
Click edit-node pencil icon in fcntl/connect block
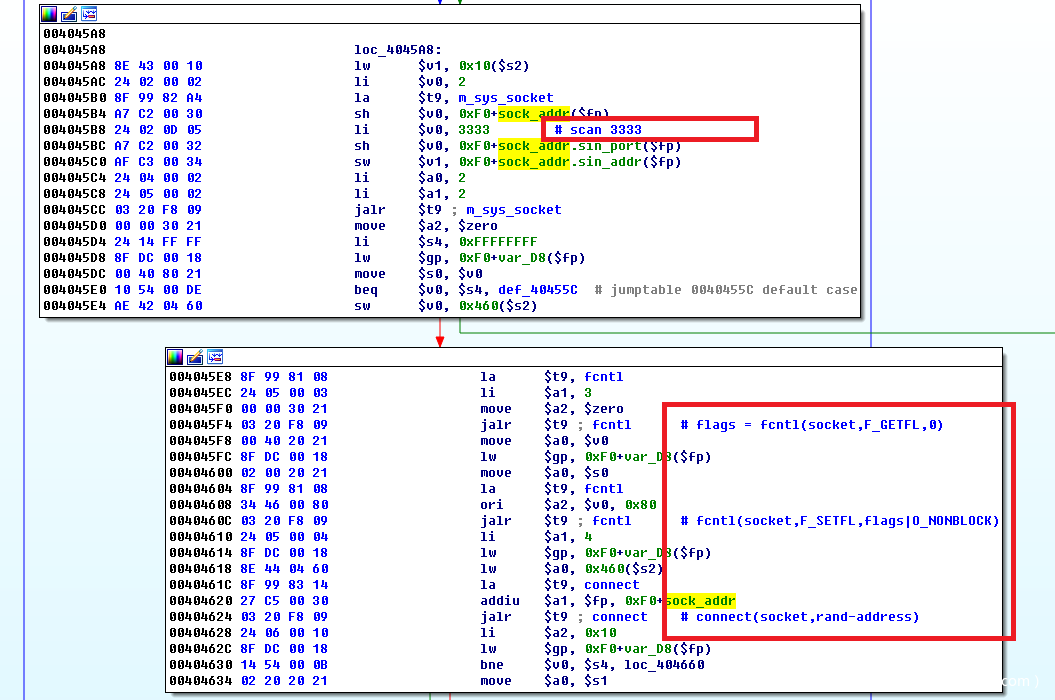tap(195, 357)
